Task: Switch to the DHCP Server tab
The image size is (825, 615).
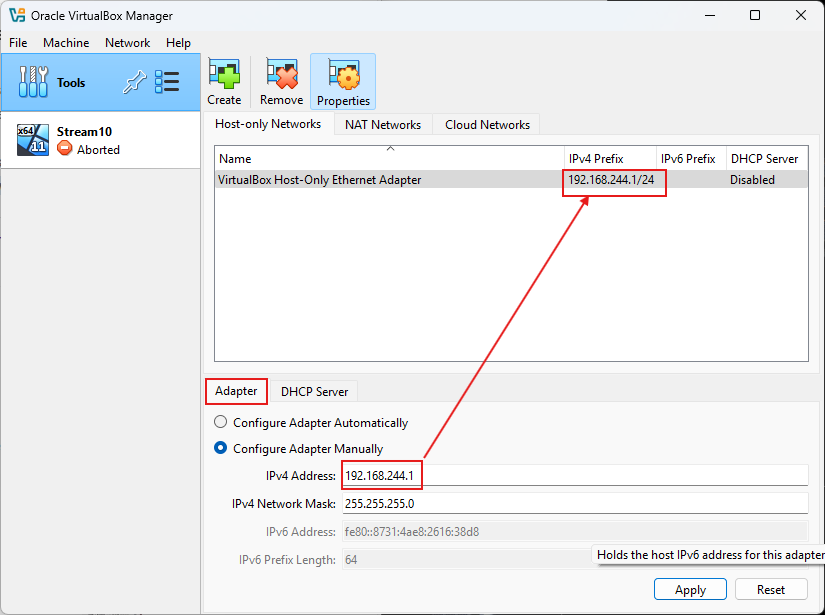Action: click(314, 391)
